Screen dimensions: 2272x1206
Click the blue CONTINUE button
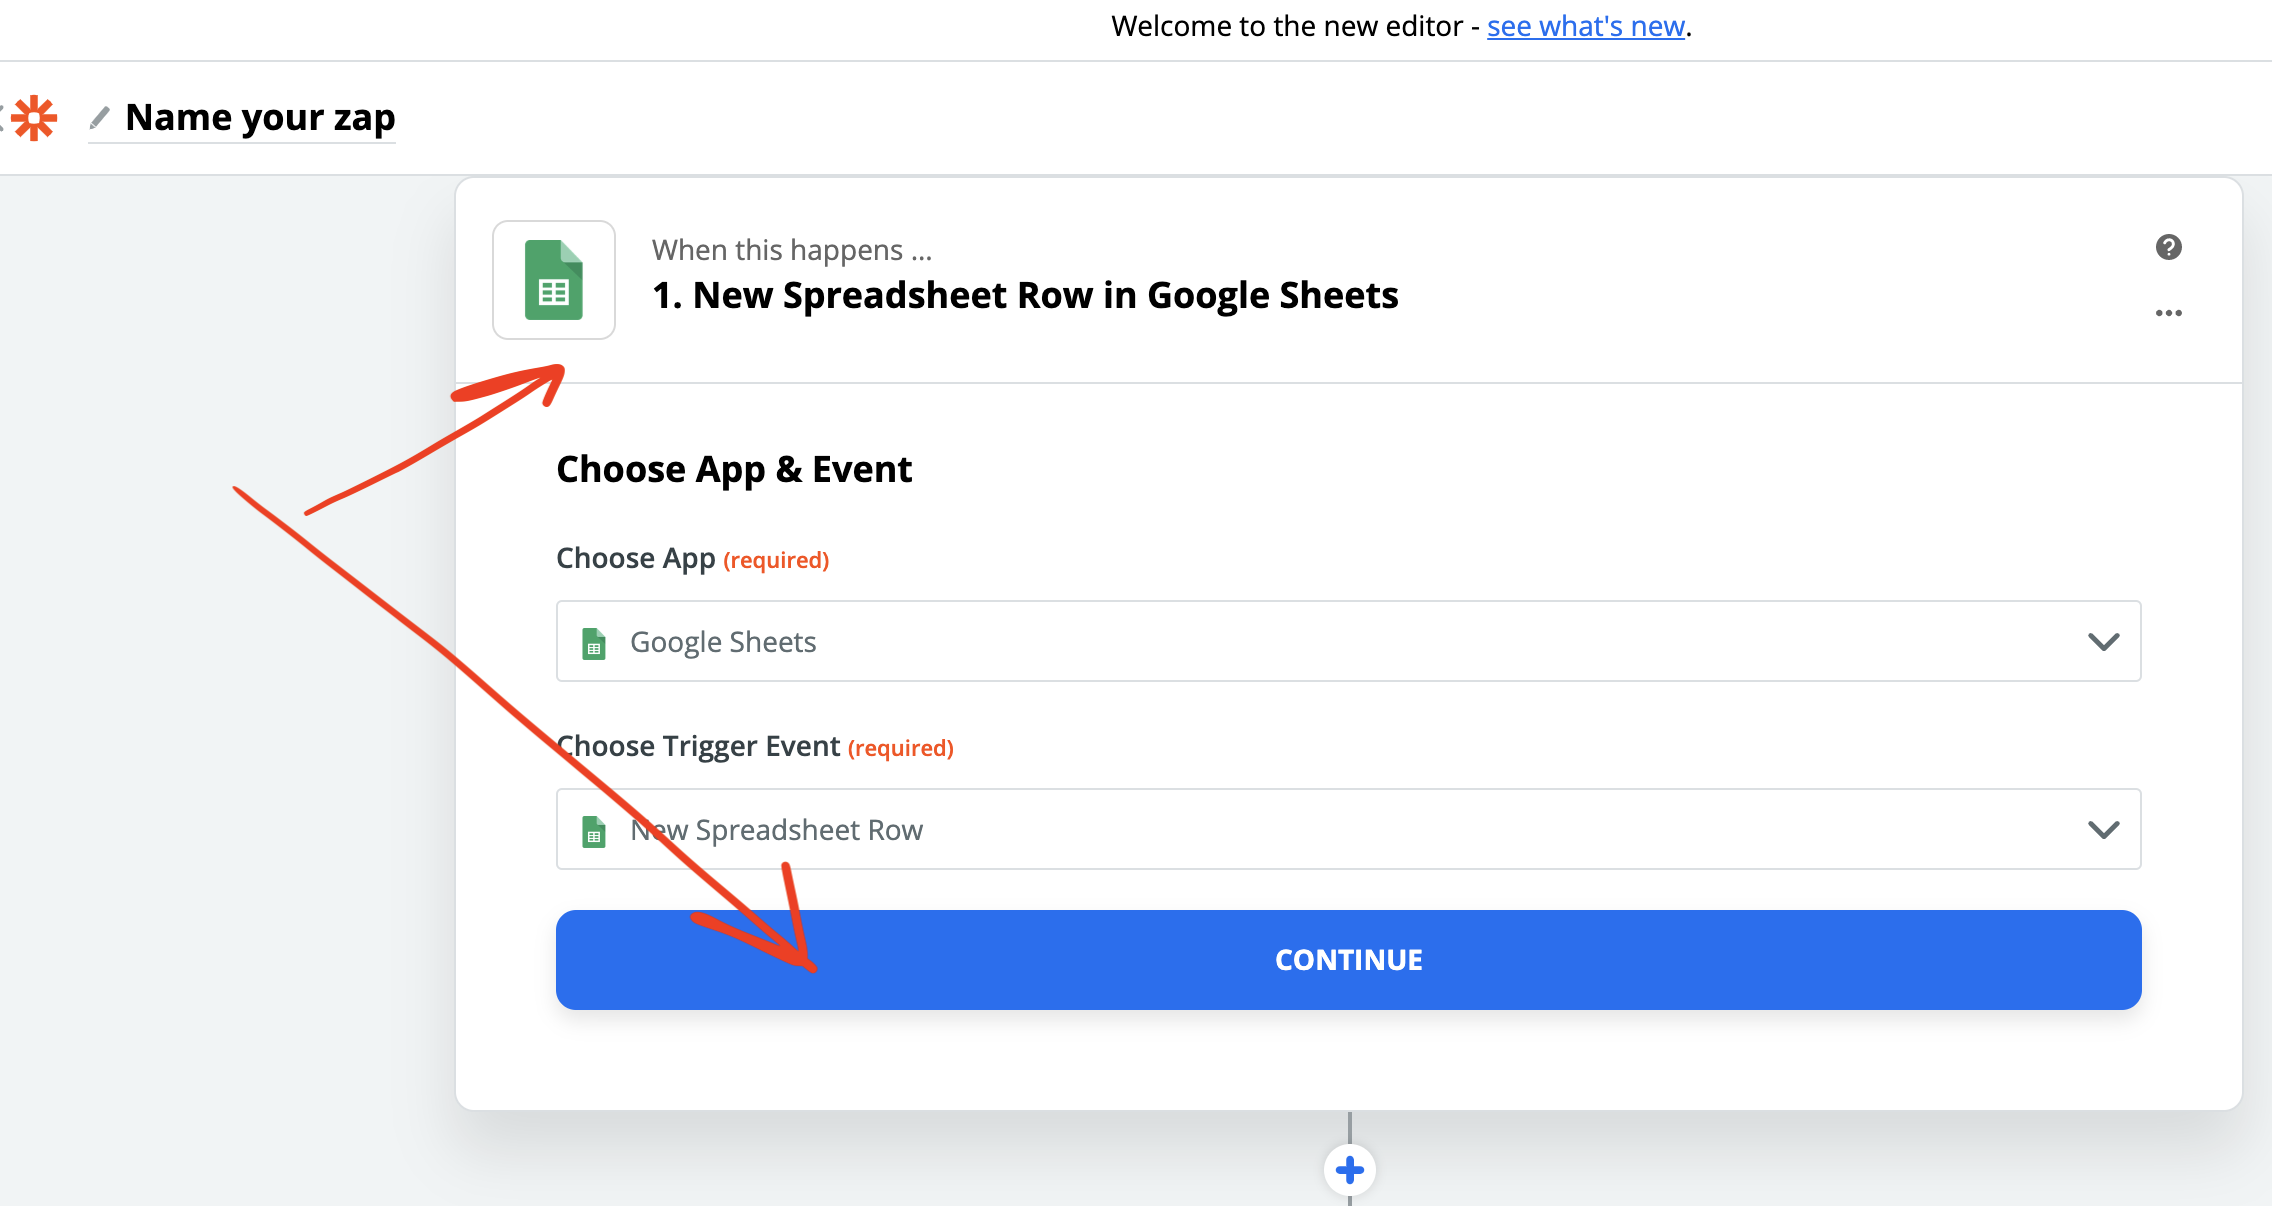click(1348, 959)
